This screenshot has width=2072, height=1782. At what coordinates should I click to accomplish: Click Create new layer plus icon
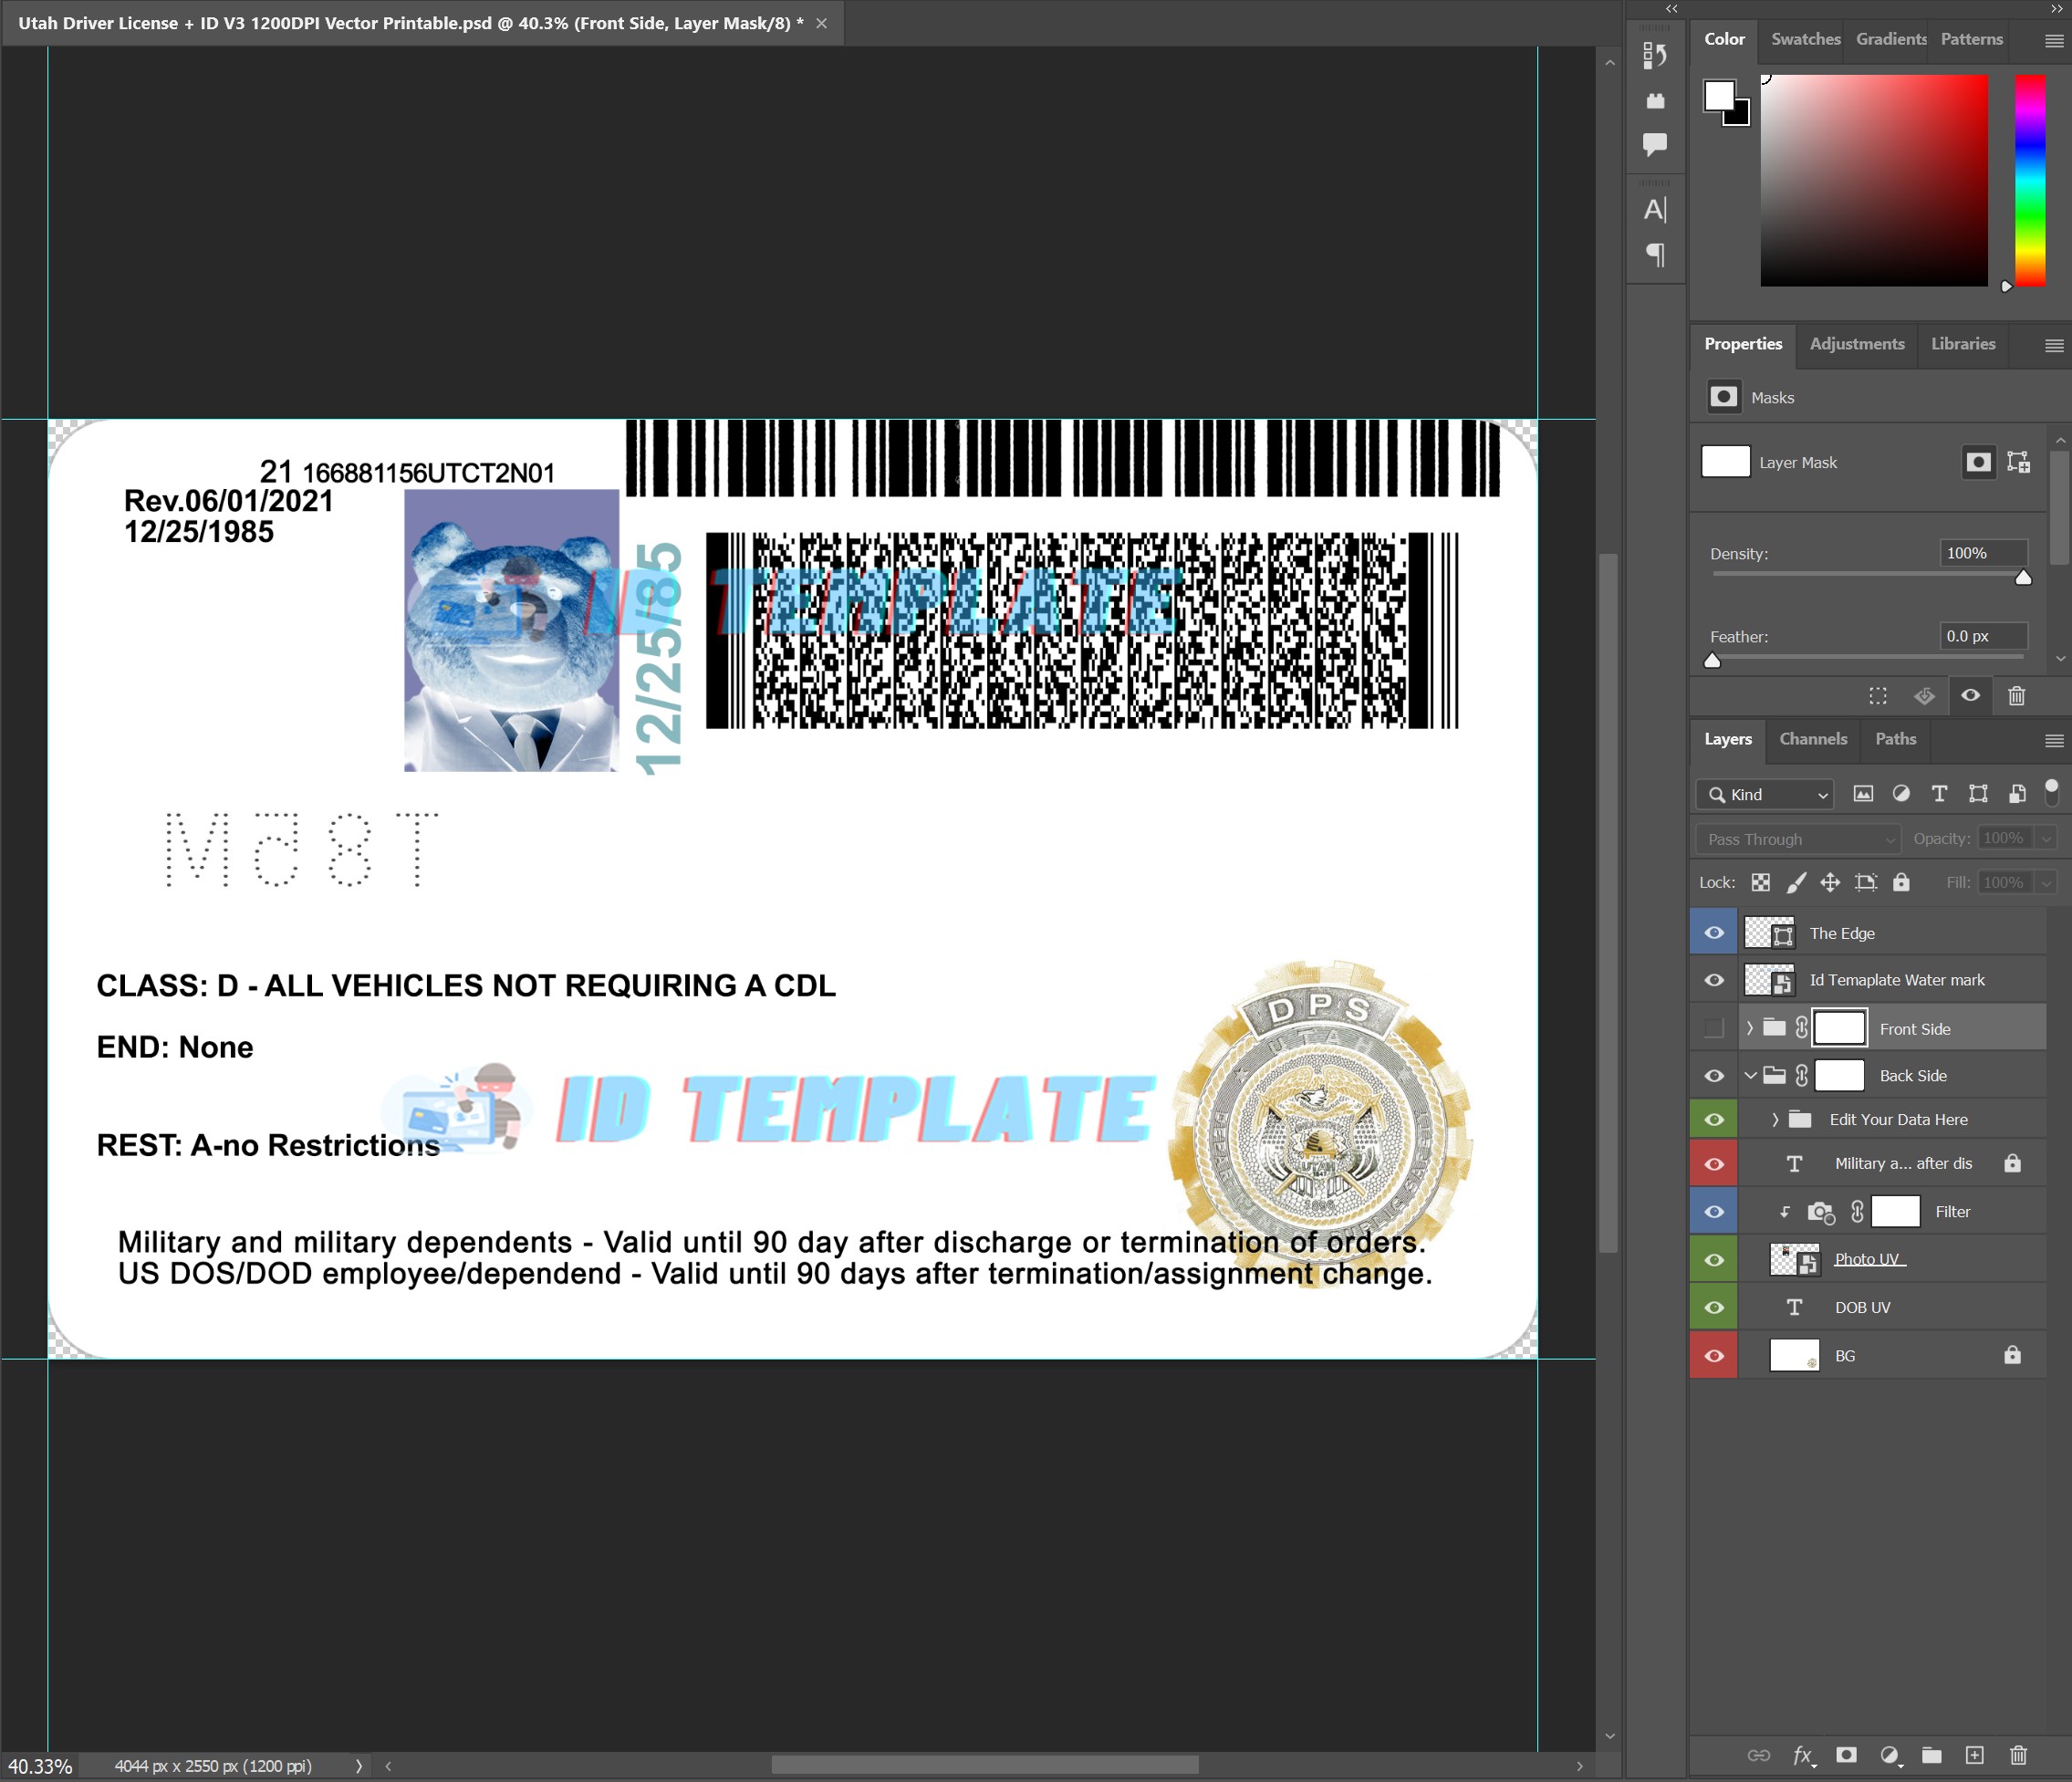click(1974, 1755)
